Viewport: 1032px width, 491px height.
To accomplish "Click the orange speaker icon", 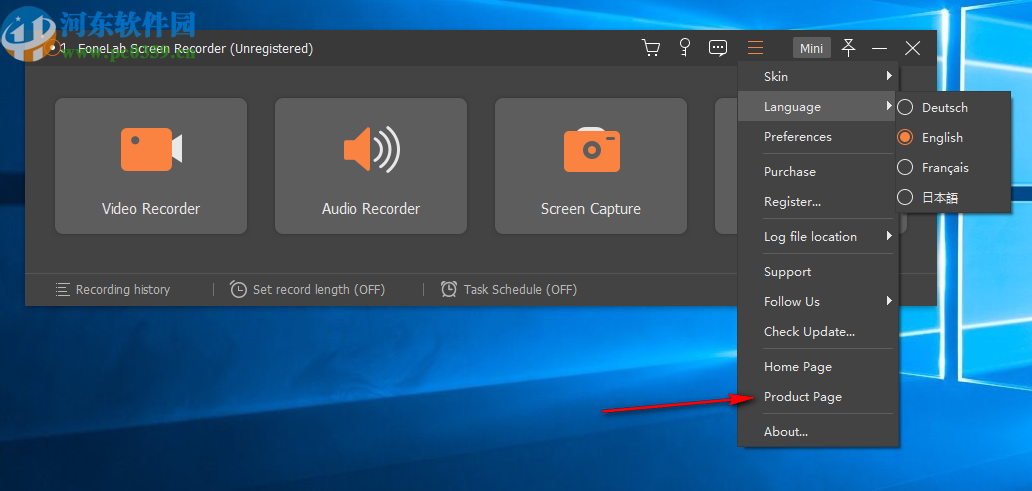I will pos(371,149).
